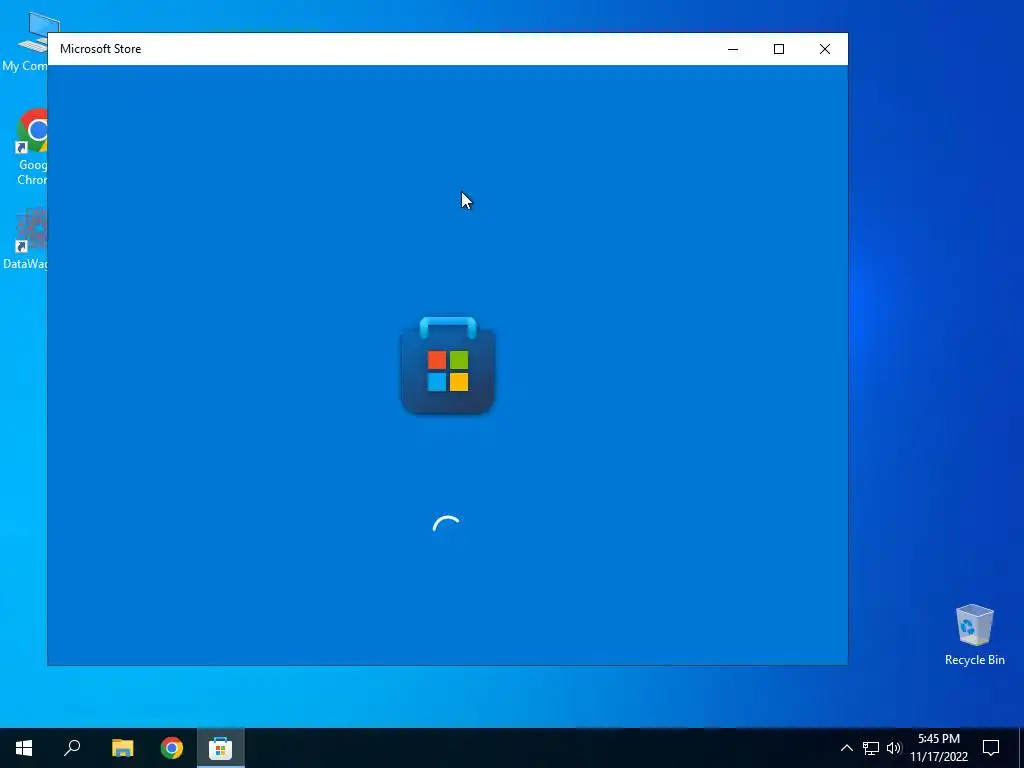The height and width of the screenshot is (768, 1024).
Task: Open volume speaker tray icon
Action: pyautogui.click(x=894, y=748)
